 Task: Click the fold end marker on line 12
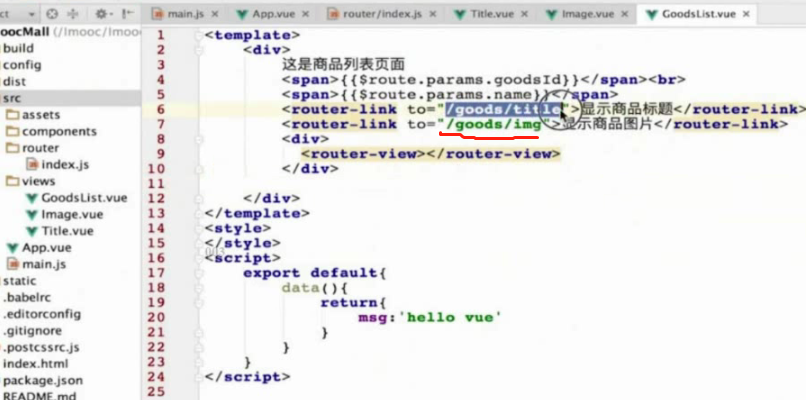(x=198, y=198)
